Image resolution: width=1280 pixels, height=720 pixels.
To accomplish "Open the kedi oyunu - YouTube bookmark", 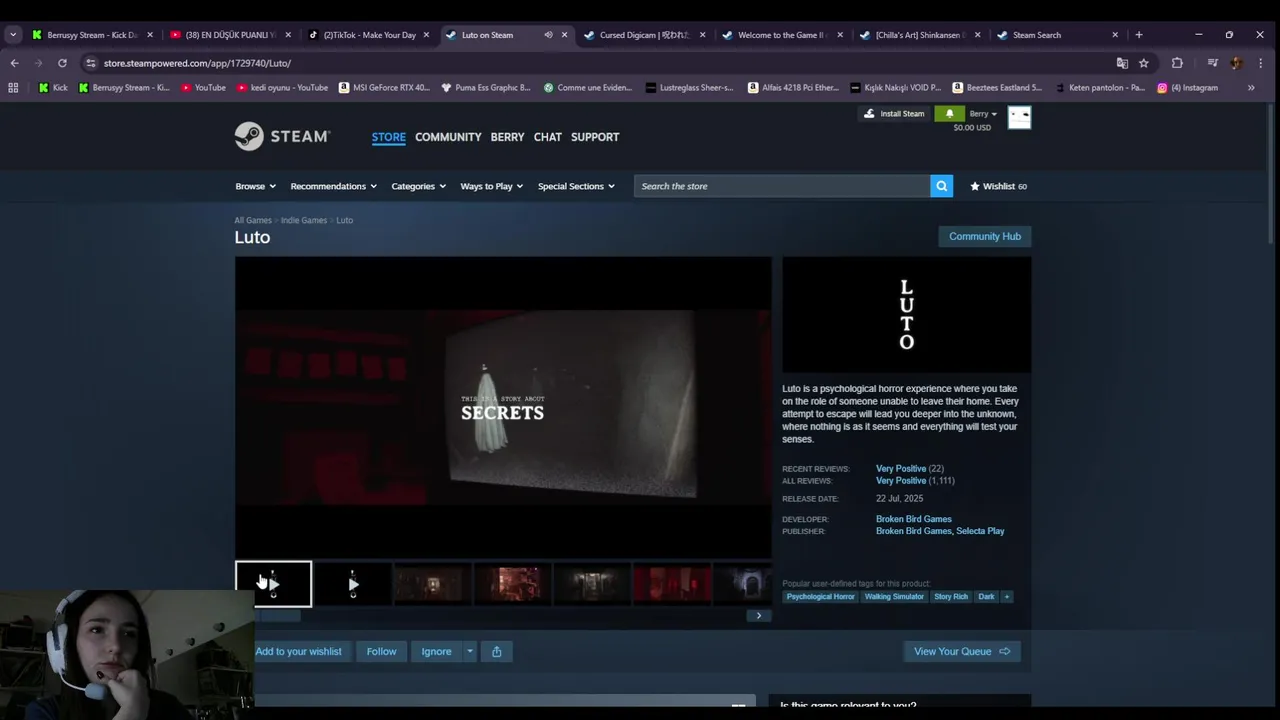I will 282,88.
